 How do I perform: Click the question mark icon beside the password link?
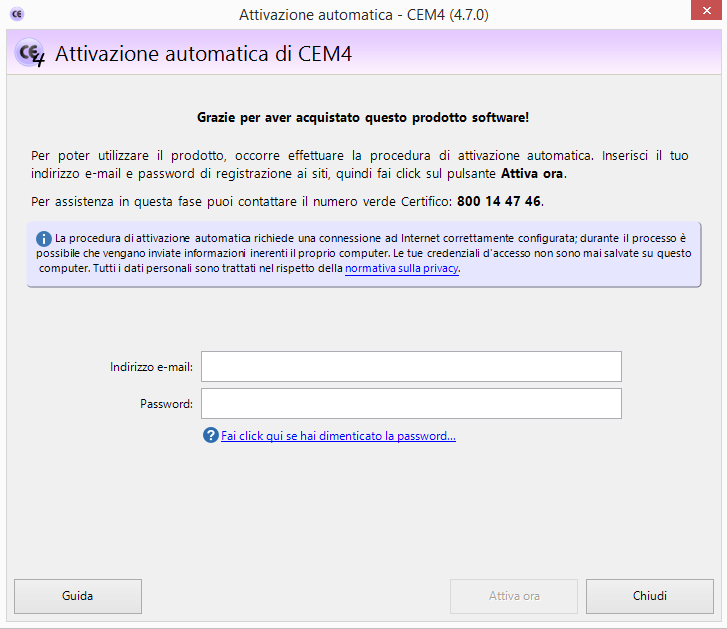click(210, 436)
